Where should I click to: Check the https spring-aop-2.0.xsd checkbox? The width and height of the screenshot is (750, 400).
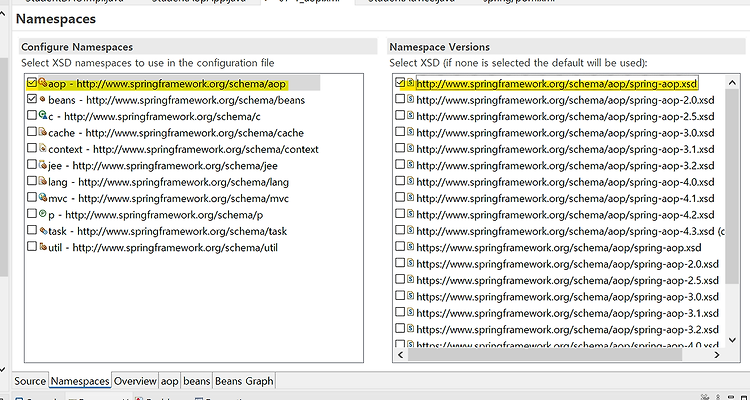pyautogui.click(x=400, y=263)
